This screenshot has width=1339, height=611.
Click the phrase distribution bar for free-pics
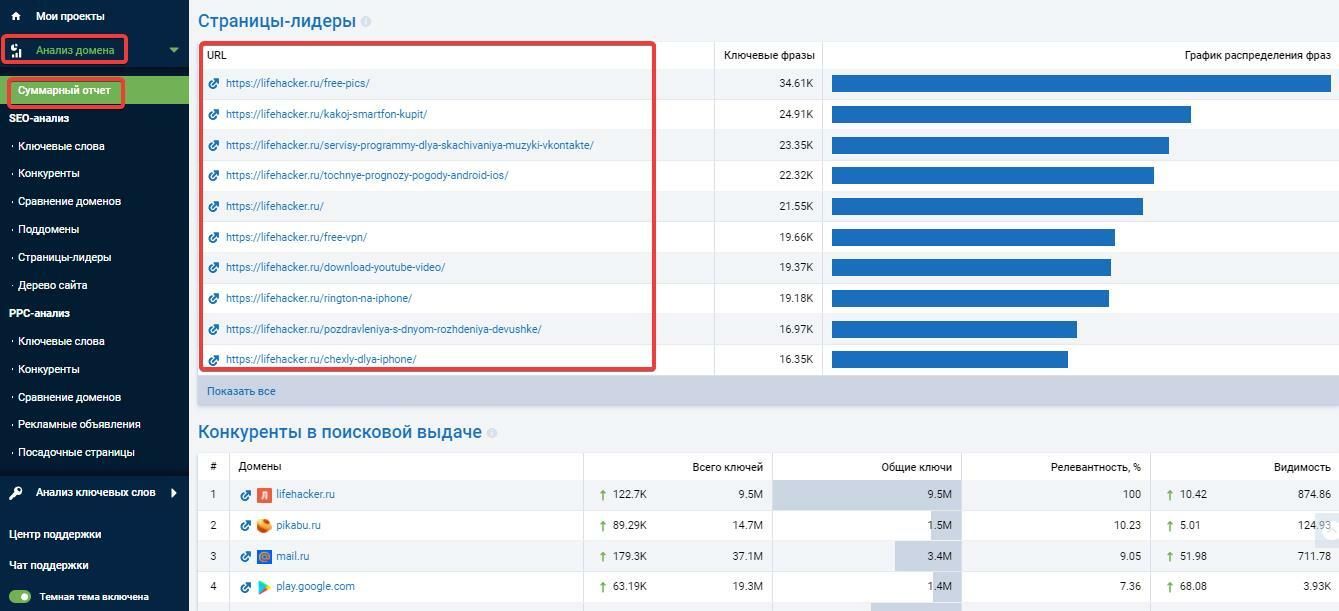point(1081,84)
